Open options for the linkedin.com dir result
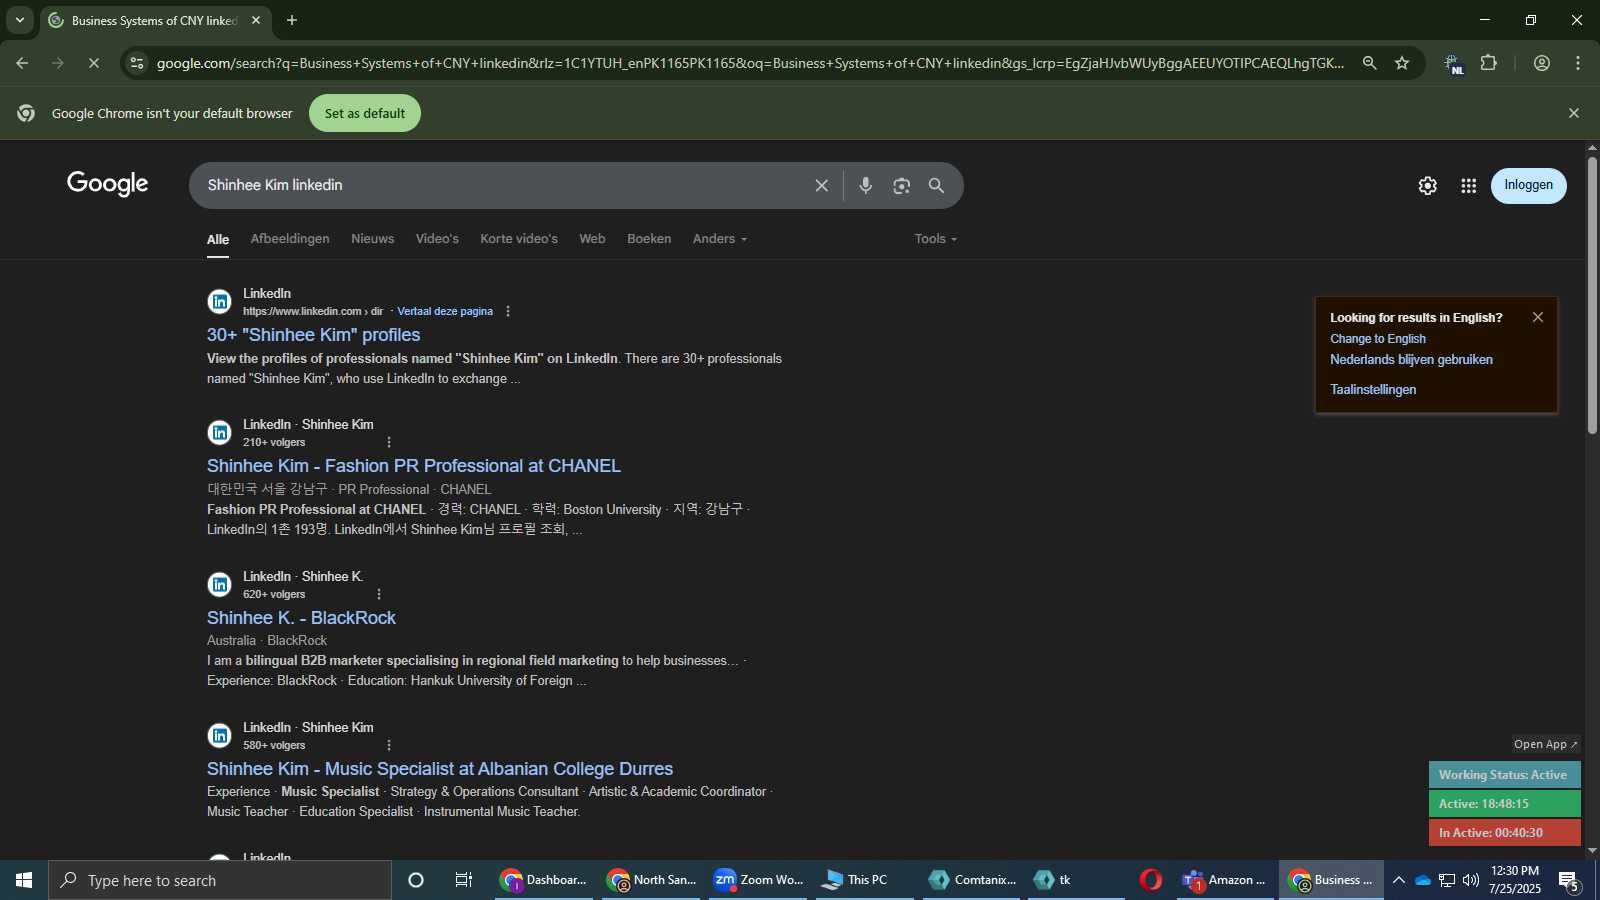Viewport: 1600px width, 900px height. (x=508, y=311)
